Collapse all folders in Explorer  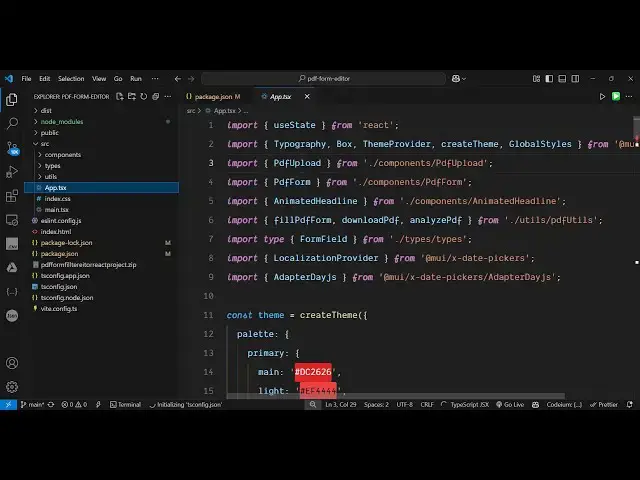click(x=156, y=97)
